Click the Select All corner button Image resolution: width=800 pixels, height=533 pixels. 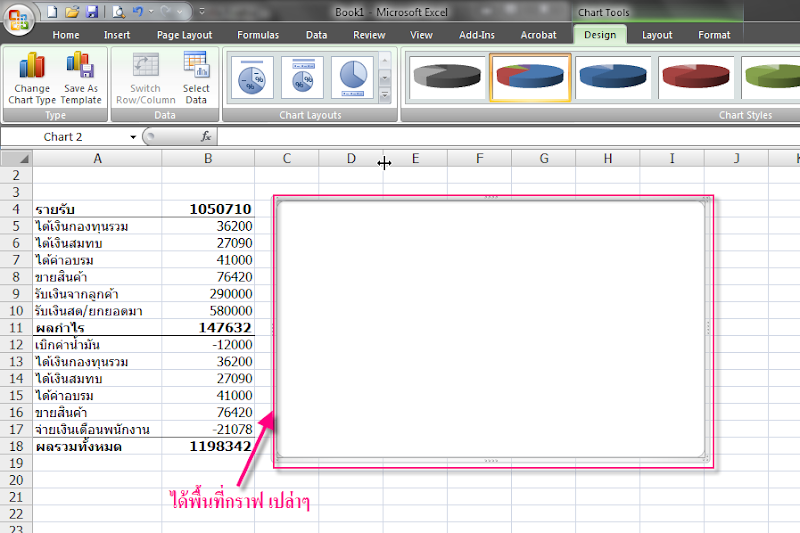pyautogui.click(x=17, y=158)
